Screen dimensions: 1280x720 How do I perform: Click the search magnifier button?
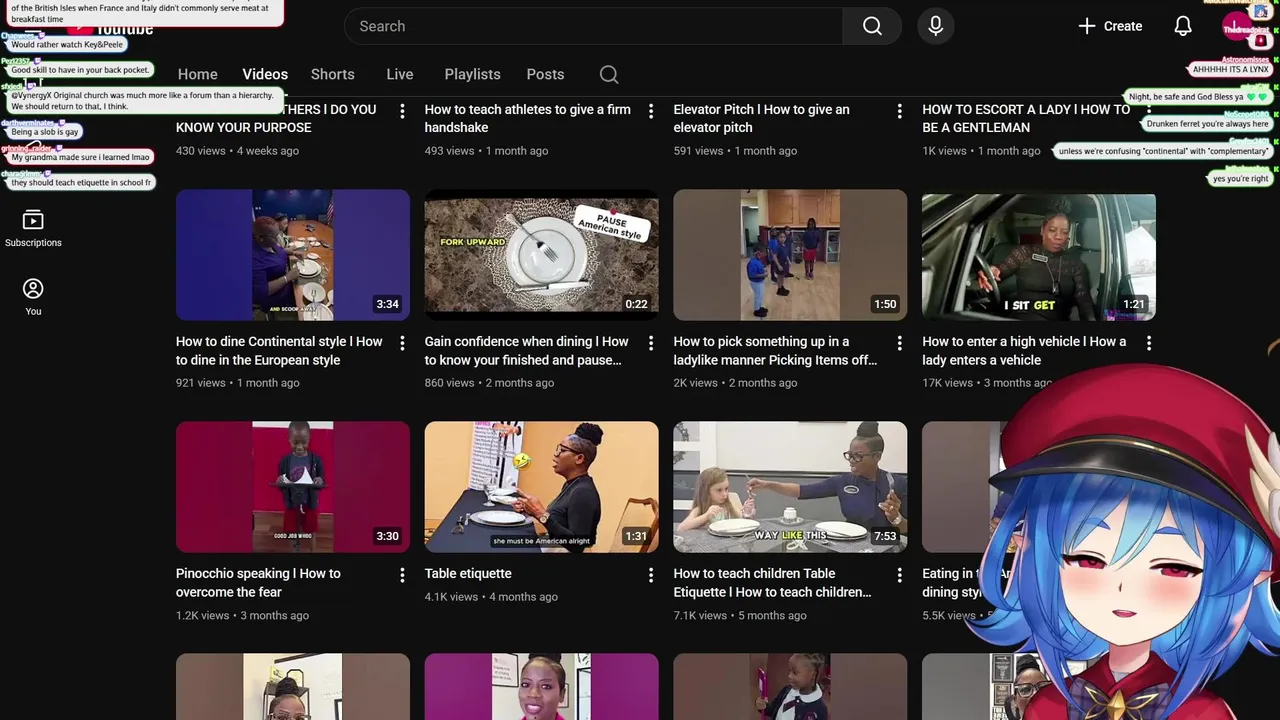[872, 26]
